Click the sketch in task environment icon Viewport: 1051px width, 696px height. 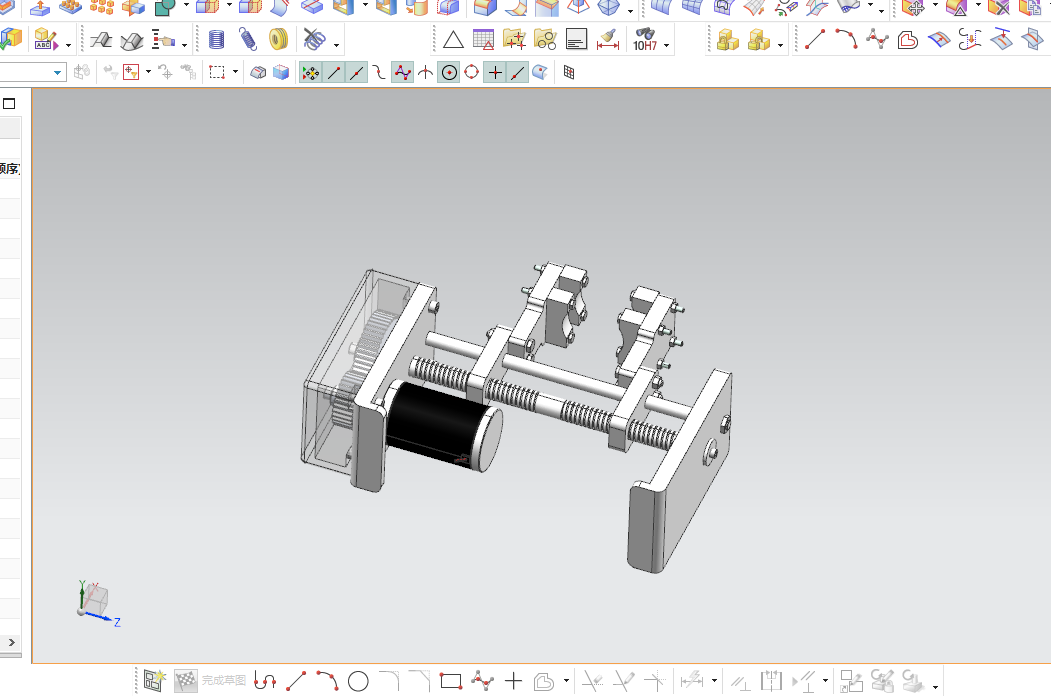[x=154, y=681]
